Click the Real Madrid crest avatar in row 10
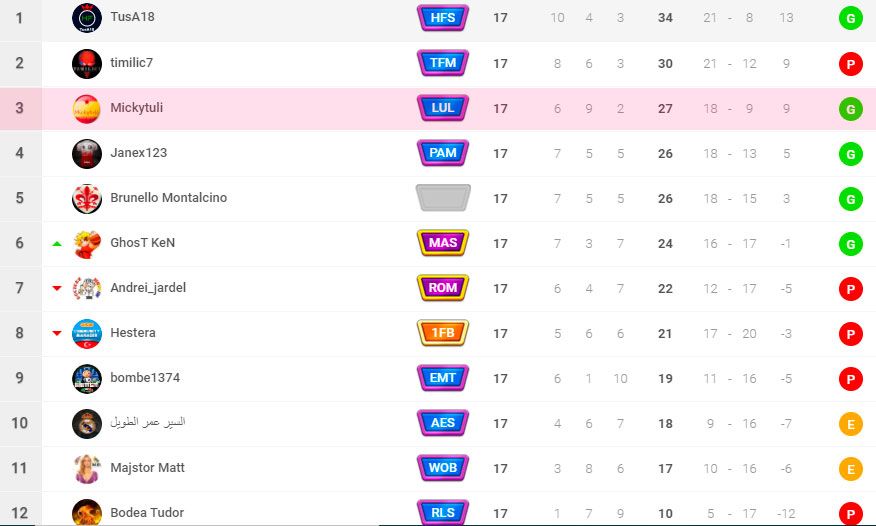This screenshot has height=526, width=876. tap(87, 424)
